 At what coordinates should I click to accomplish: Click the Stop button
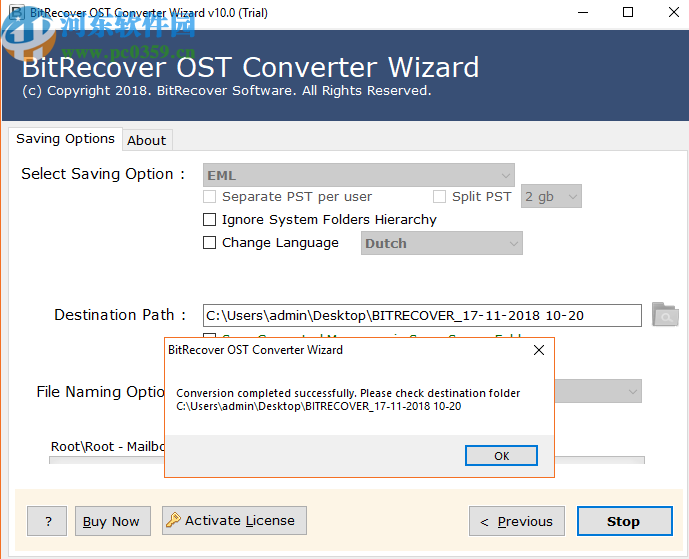click(624, 521)
